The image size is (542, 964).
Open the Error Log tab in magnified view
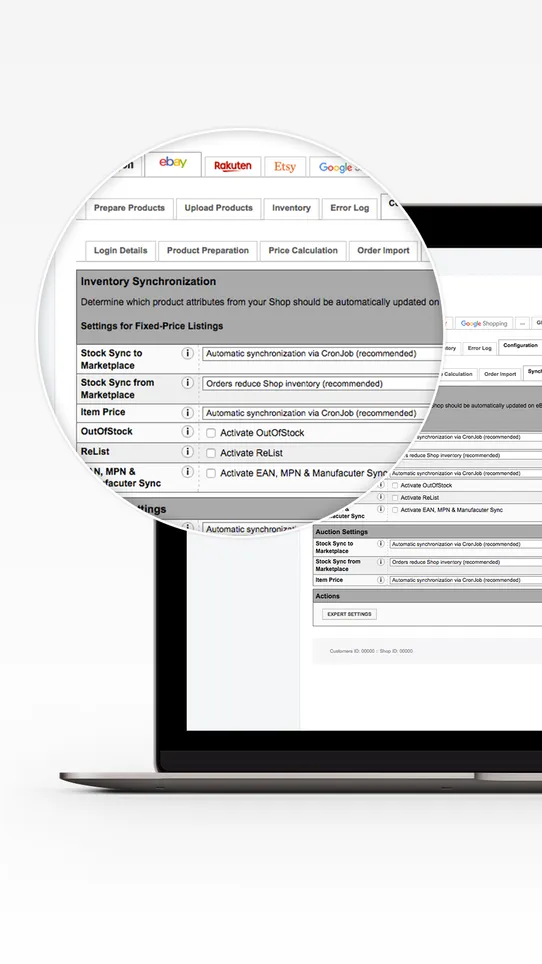[x=350, y=208]
